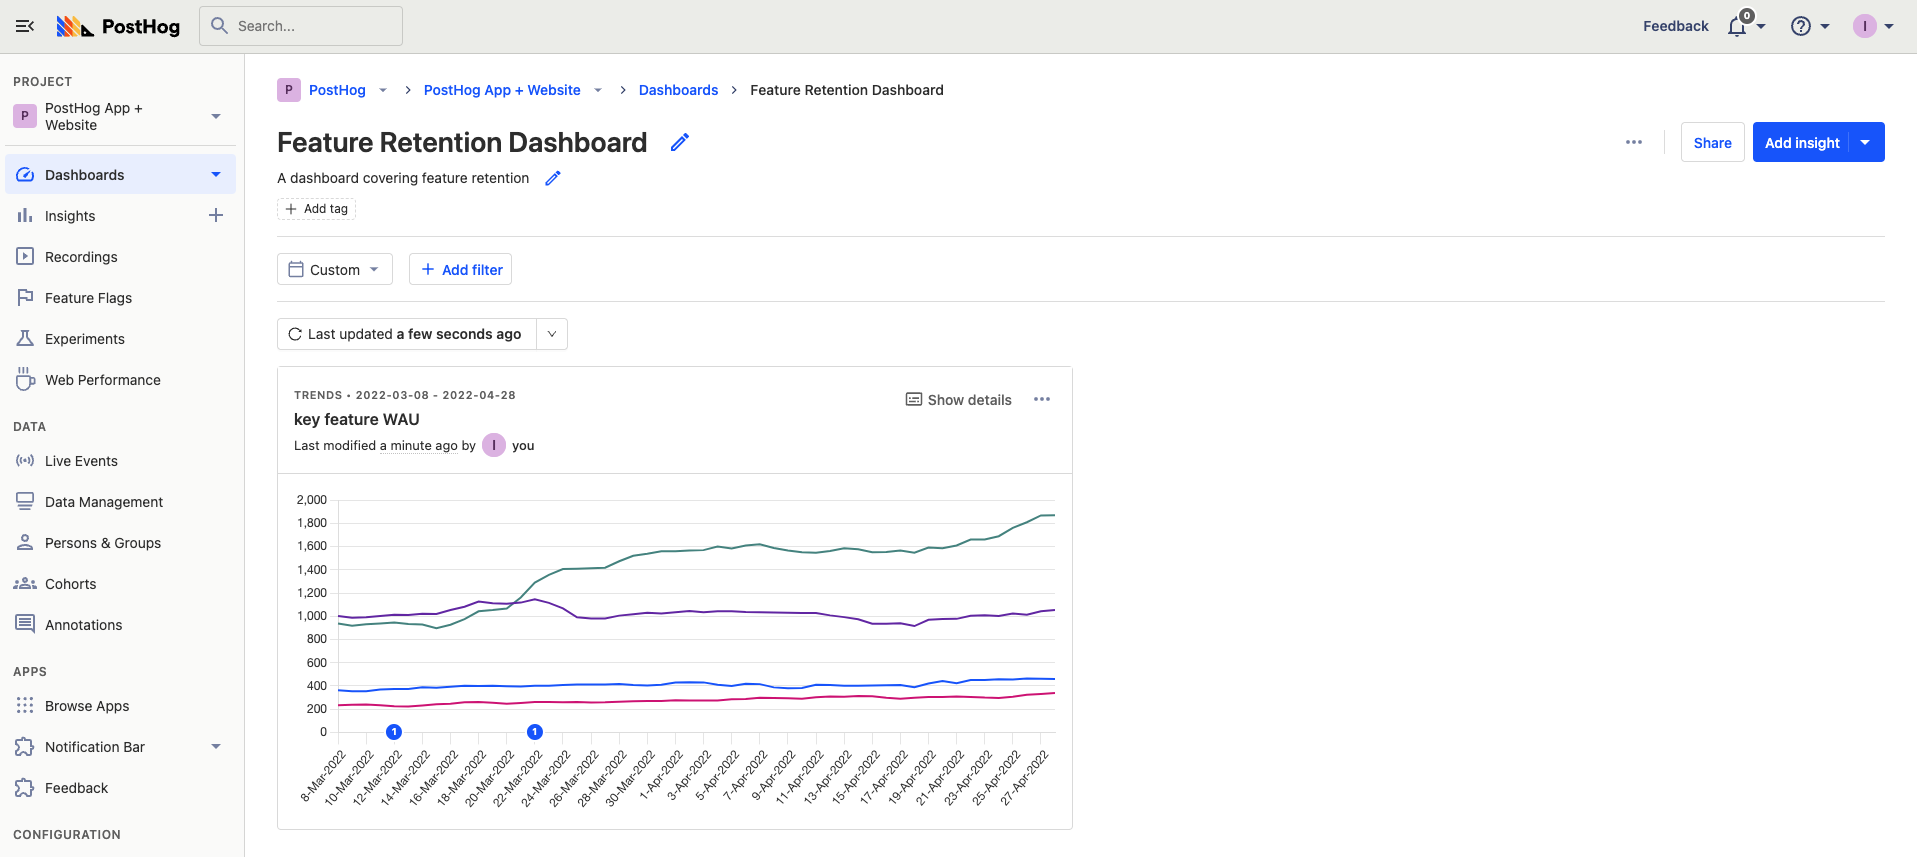Viewport: 1917px width, 857px height.
Task: Open the key feature WAU card options menu
Action: (1042, 400)
